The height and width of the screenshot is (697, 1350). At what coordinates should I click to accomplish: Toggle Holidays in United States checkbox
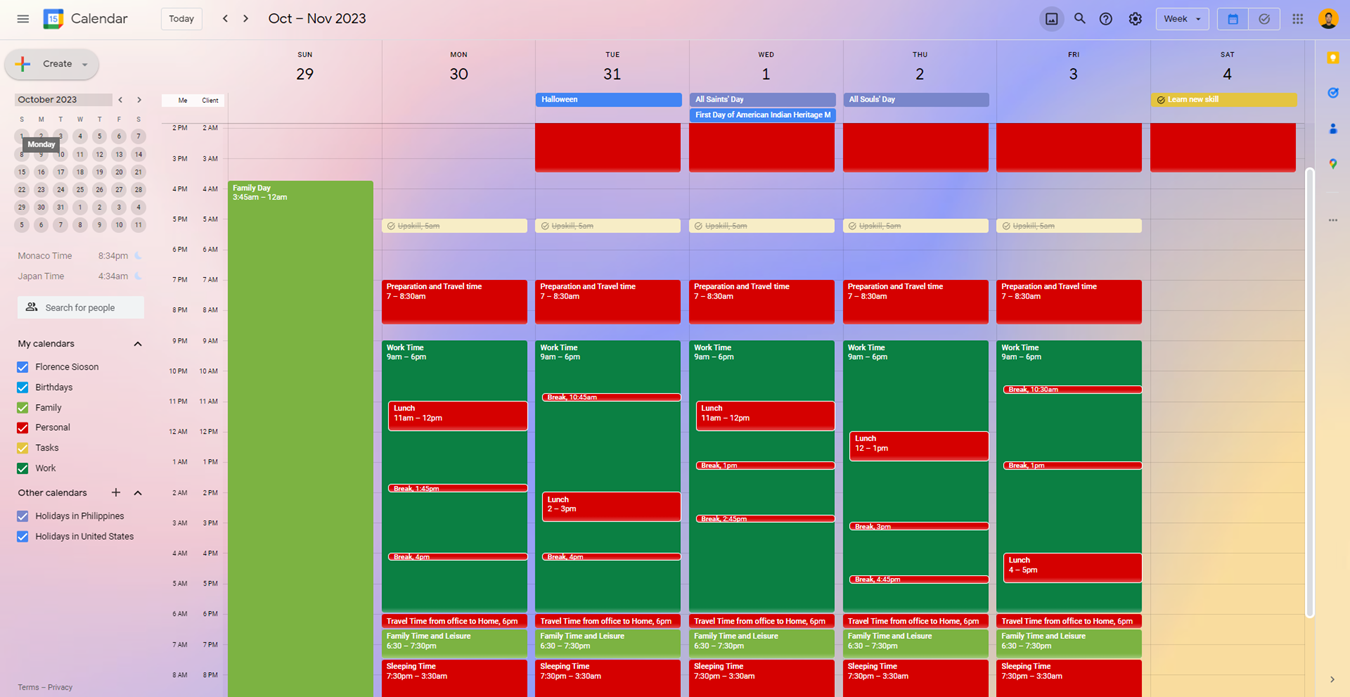(x=22, y=537)
